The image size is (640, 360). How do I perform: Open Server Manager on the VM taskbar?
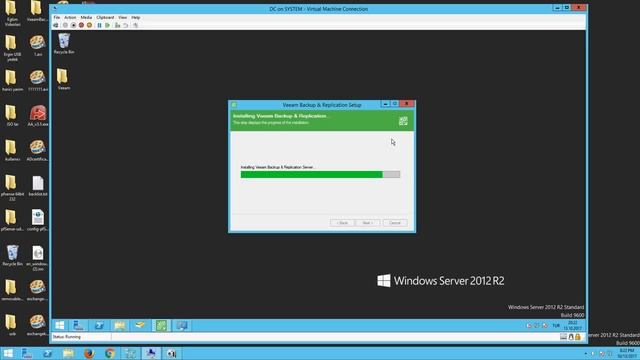(x=78, y=325)
